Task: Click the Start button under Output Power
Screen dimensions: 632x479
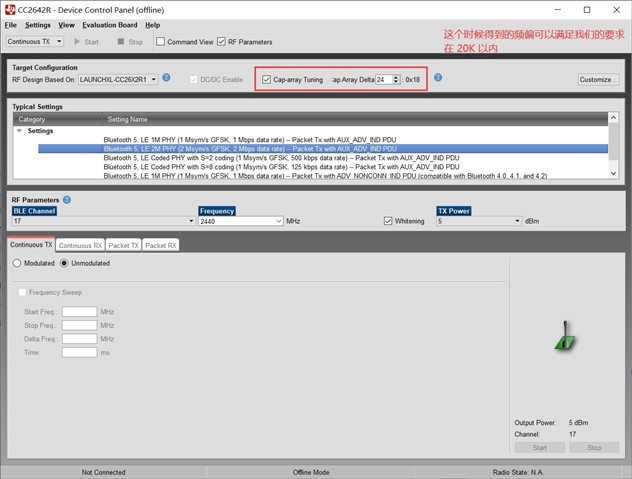Action: click(x=540, y=448)
